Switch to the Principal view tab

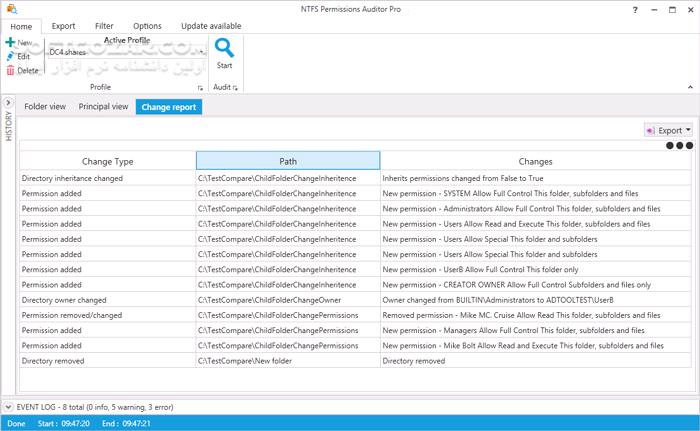(x=103, y=106)
